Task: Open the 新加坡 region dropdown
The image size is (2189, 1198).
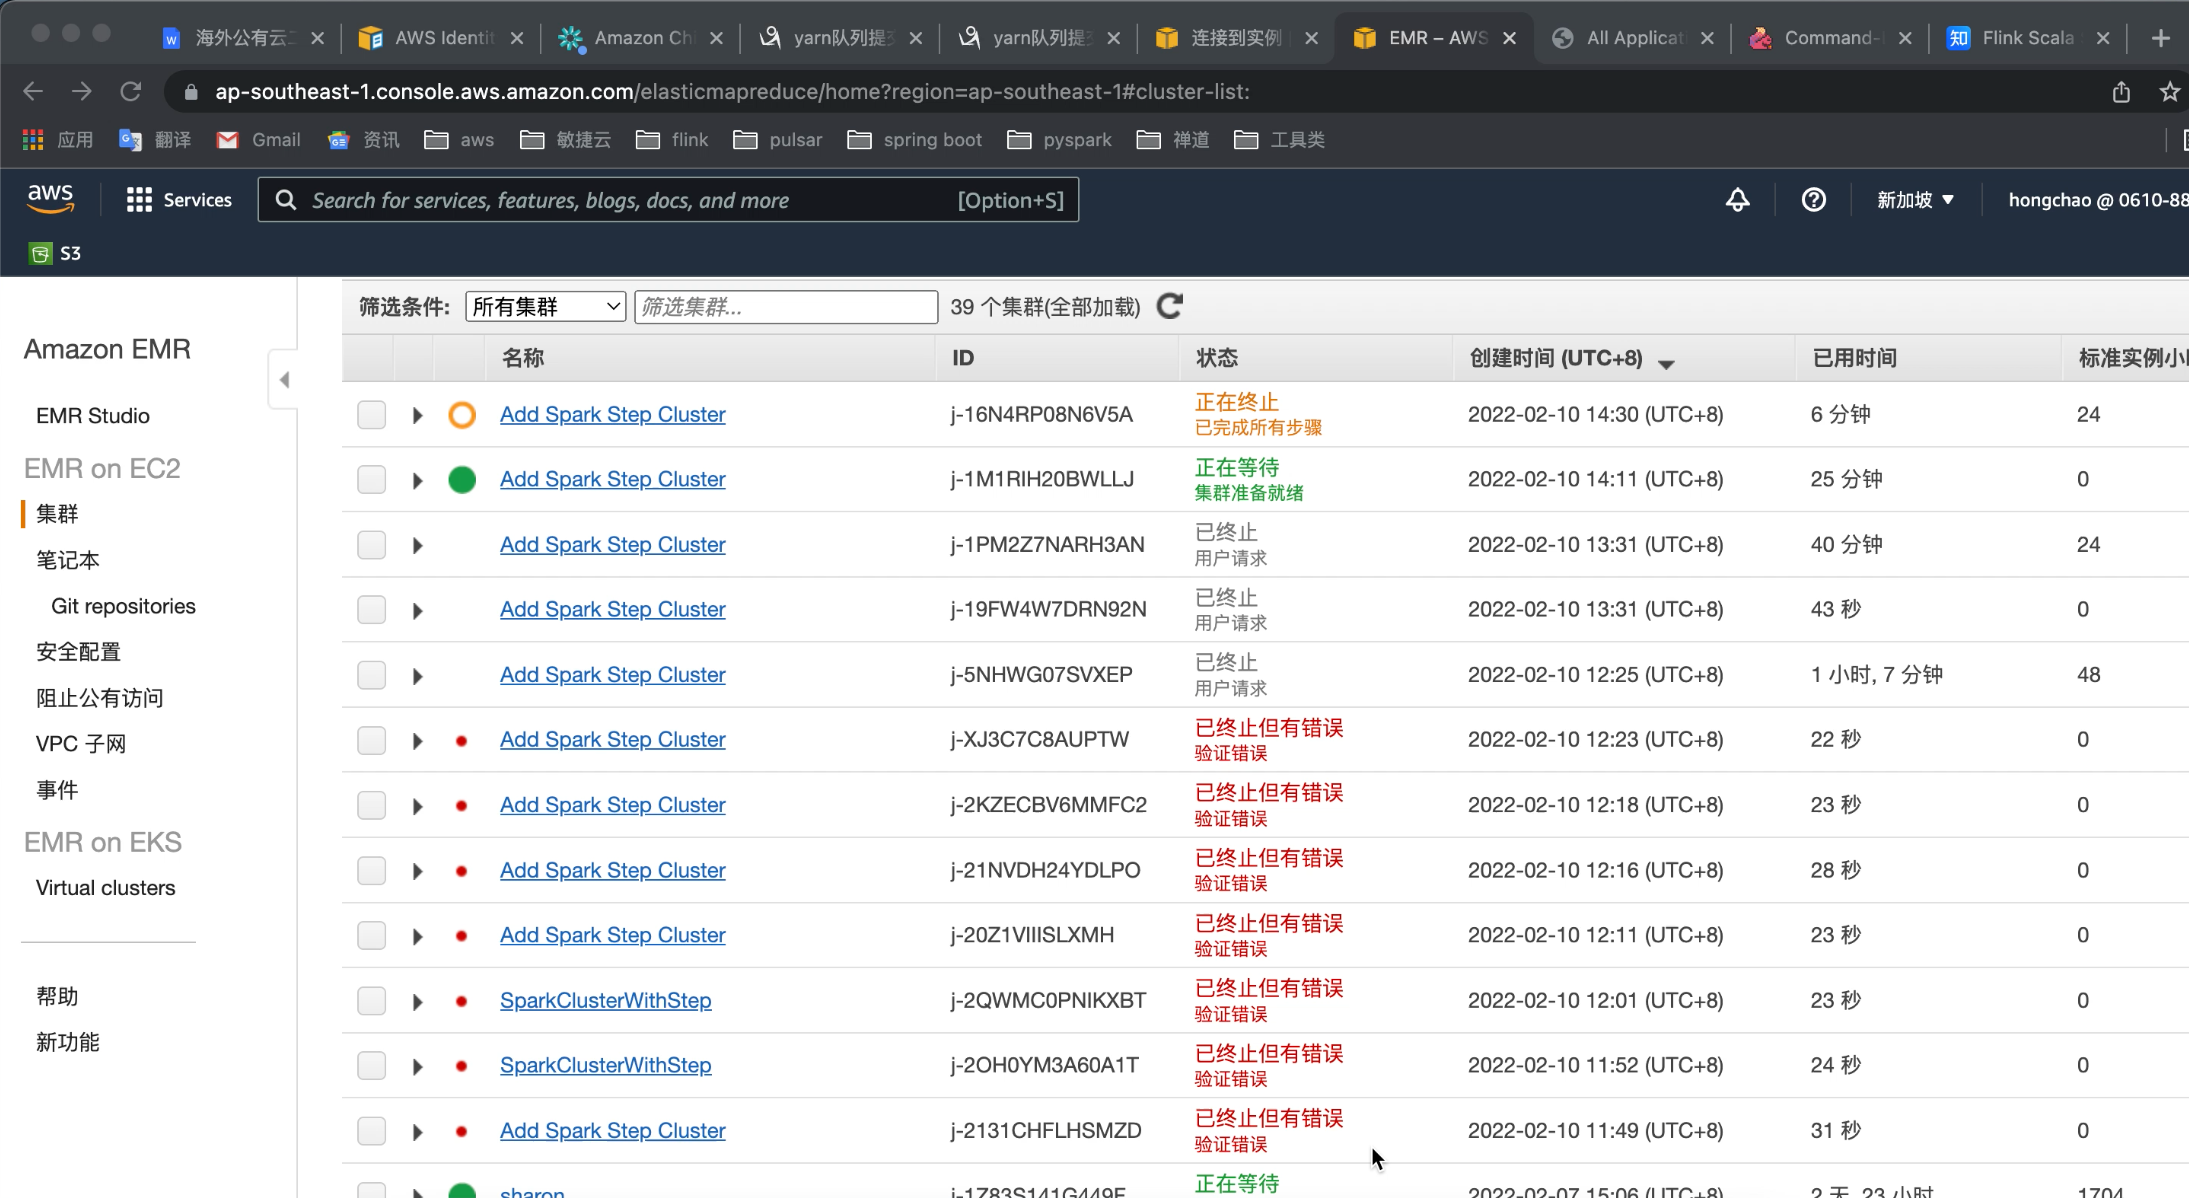Action: coord(1914,200)
